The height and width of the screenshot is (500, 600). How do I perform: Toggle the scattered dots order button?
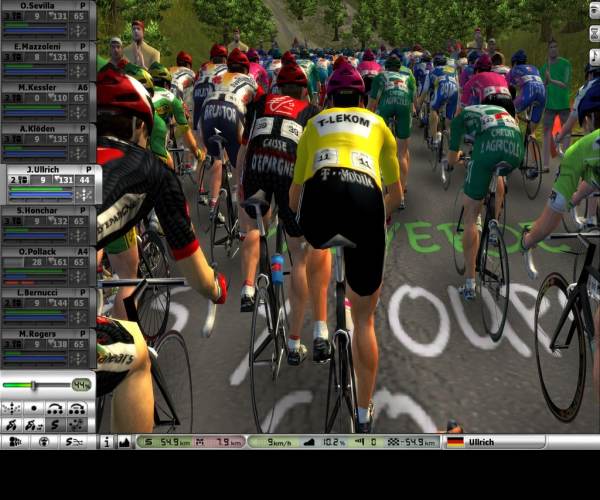point(77,425)
